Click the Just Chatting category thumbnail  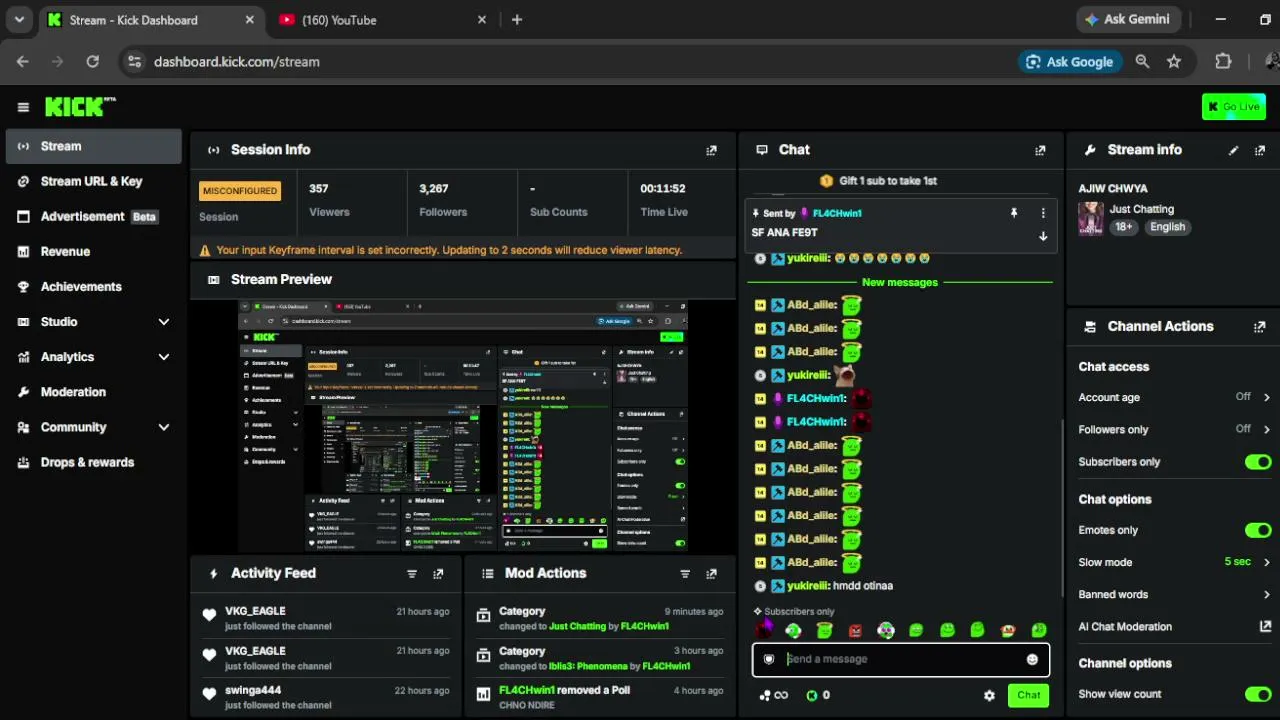tap(1091, 218)
